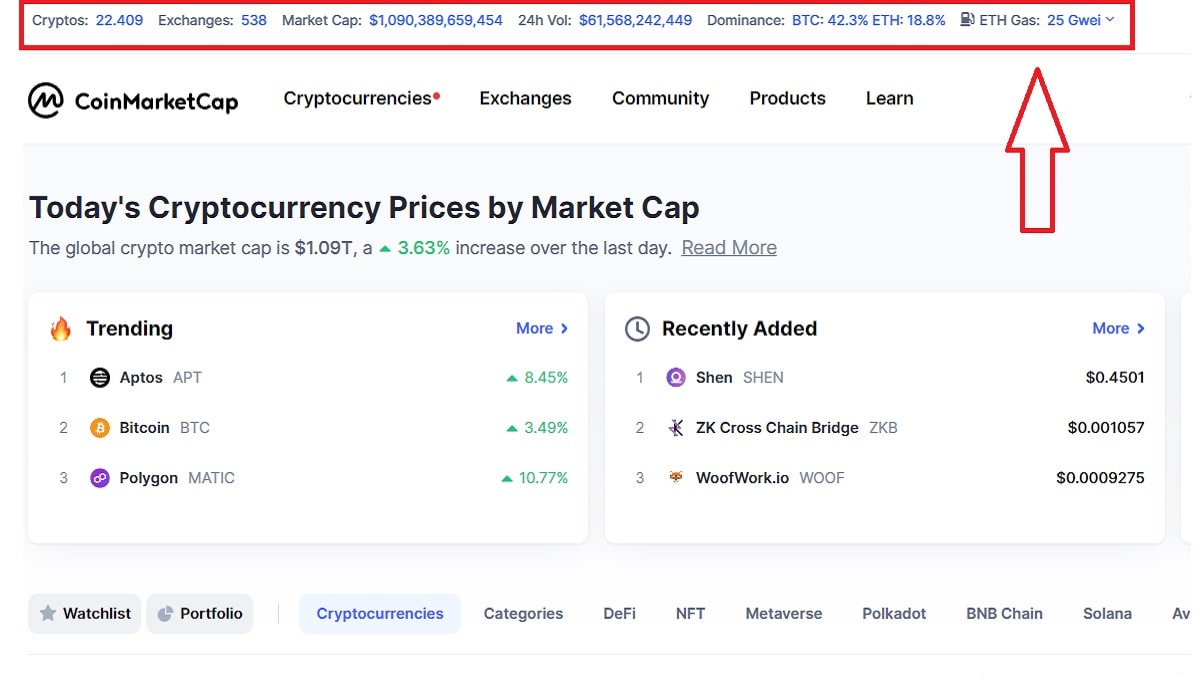
Task: Open the Products menu
Action: click(x=787, y=98)
